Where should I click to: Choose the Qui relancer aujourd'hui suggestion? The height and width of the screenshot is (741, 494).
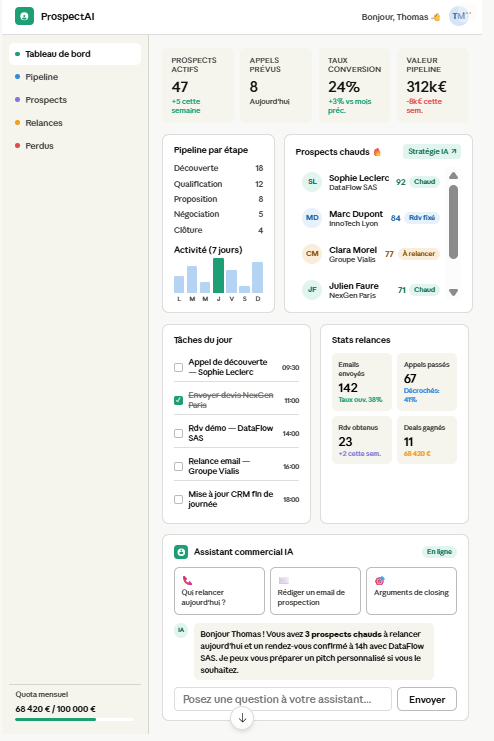click(x=219, y=591)
